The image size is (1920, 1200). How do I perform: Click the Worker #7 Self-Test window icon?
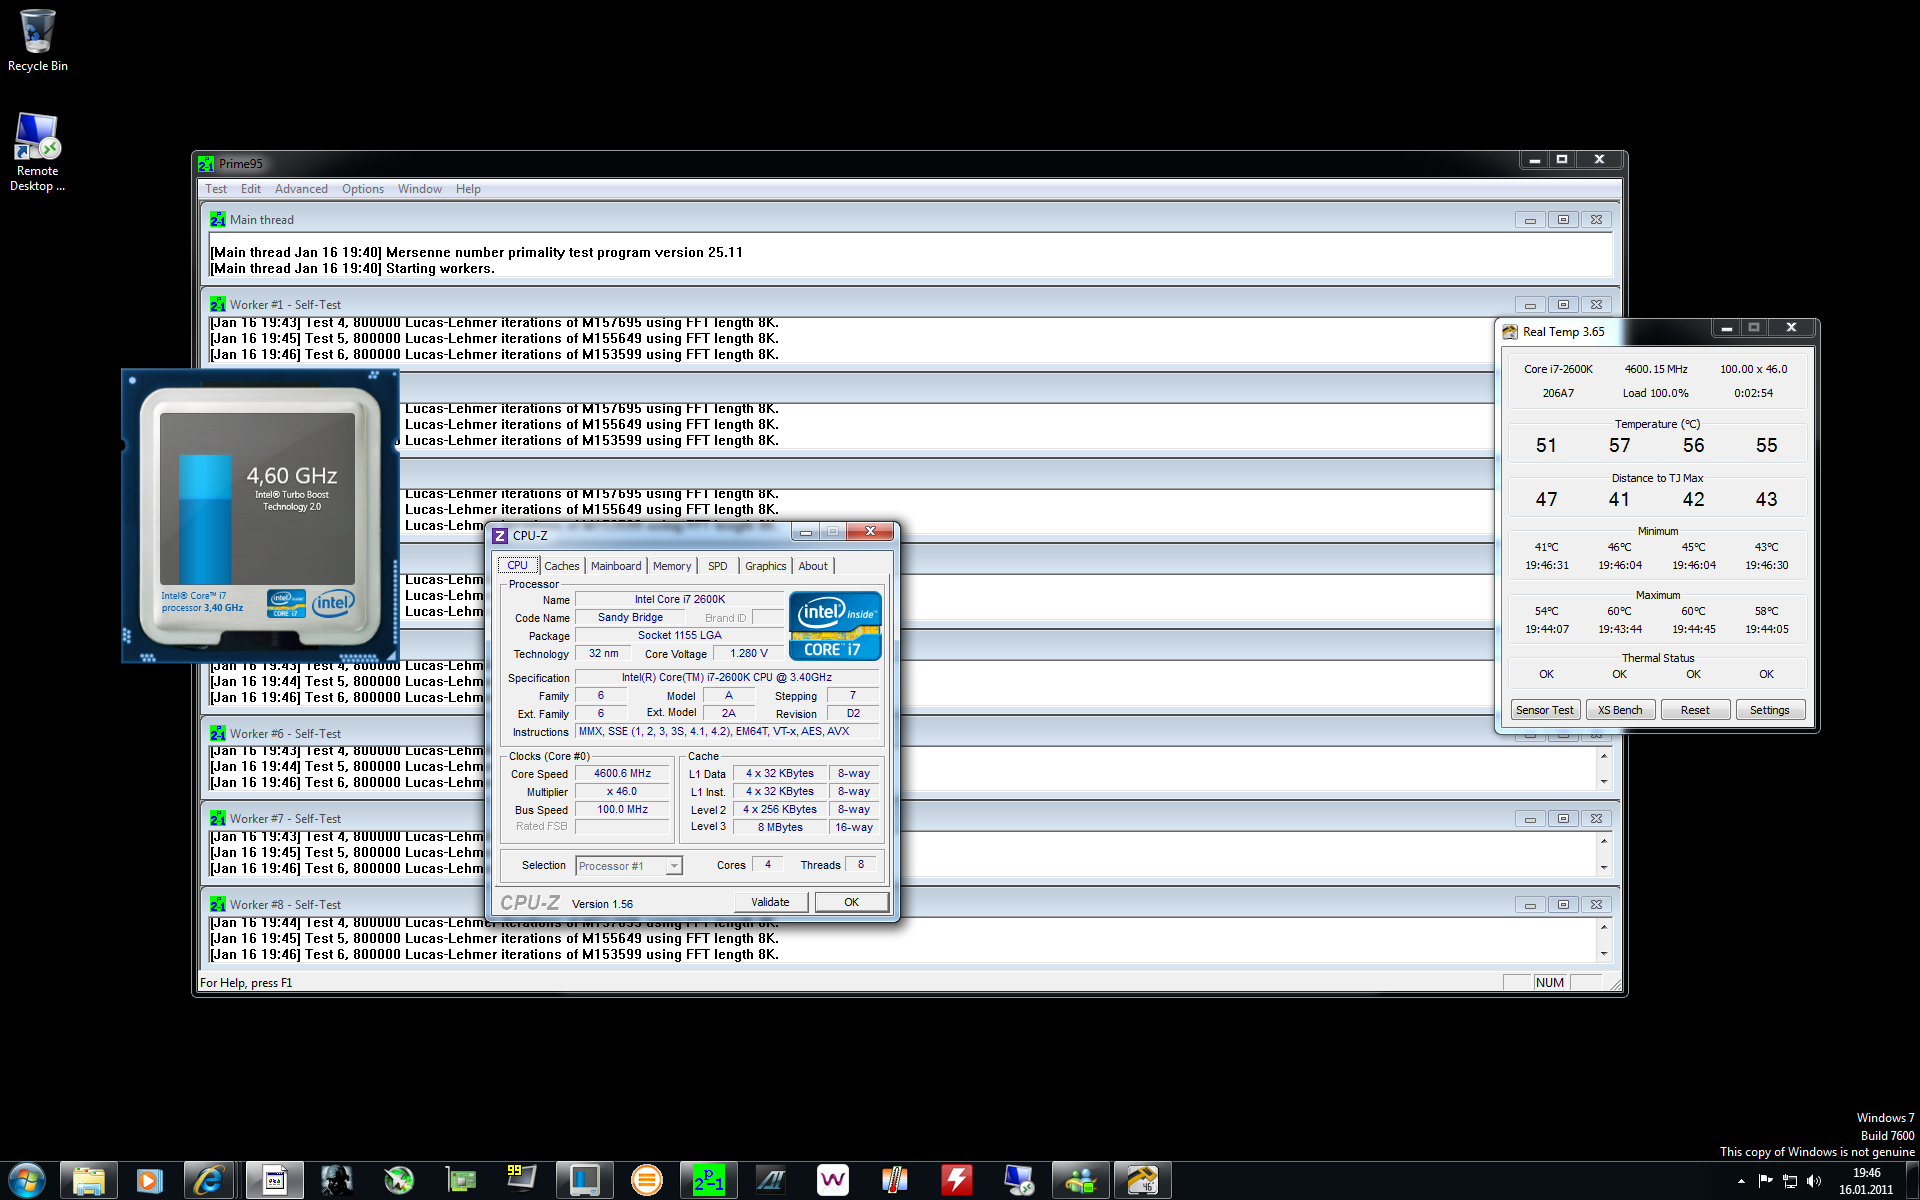point(218,818)
